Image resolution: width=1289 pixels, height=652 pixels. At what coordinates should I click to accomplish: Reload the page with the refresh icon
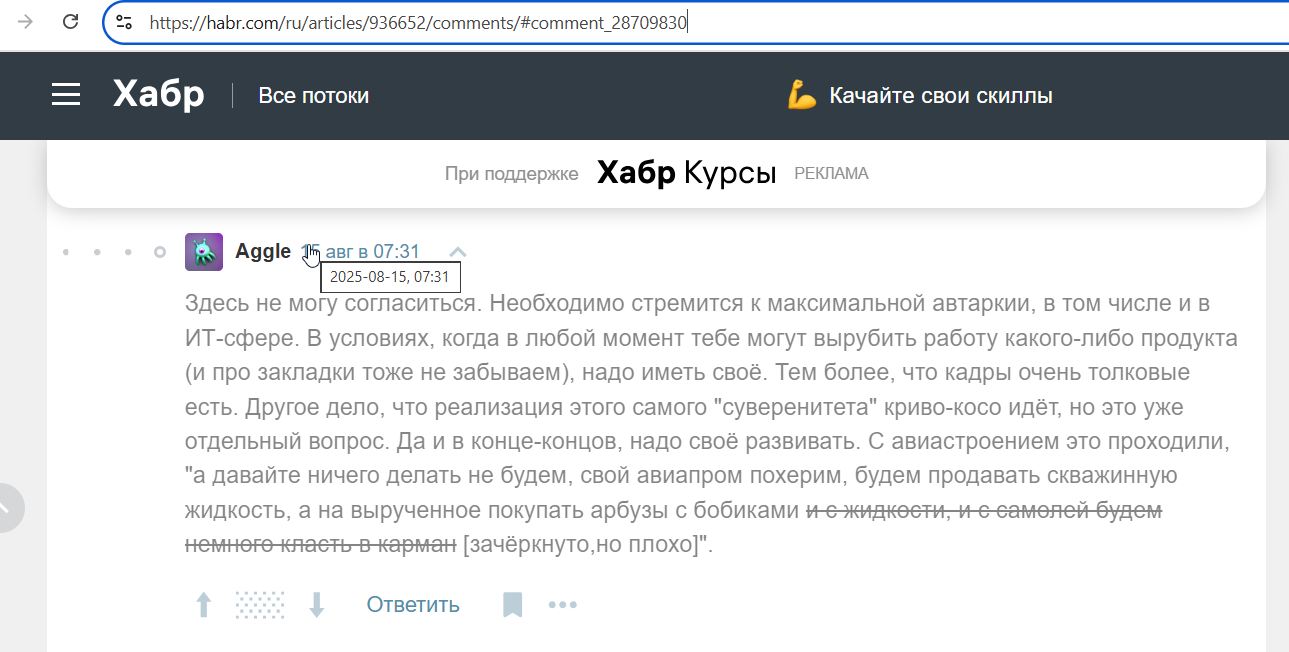(x=68, y=21)
